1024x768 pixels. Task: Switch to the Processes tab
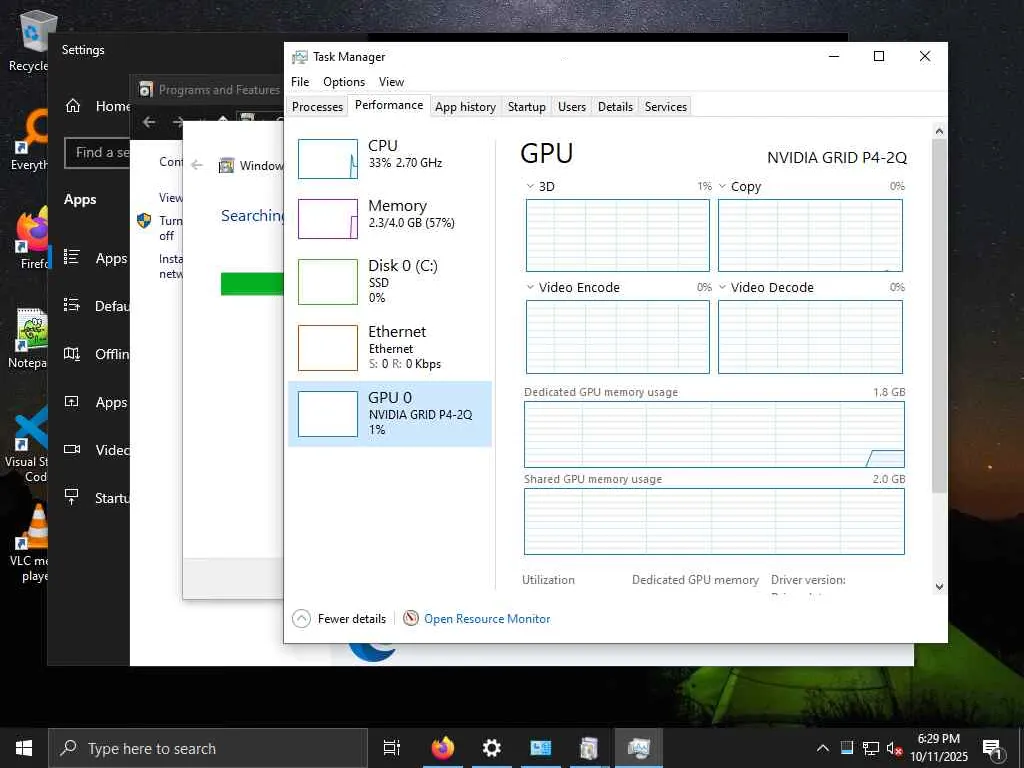pos(317,106)
